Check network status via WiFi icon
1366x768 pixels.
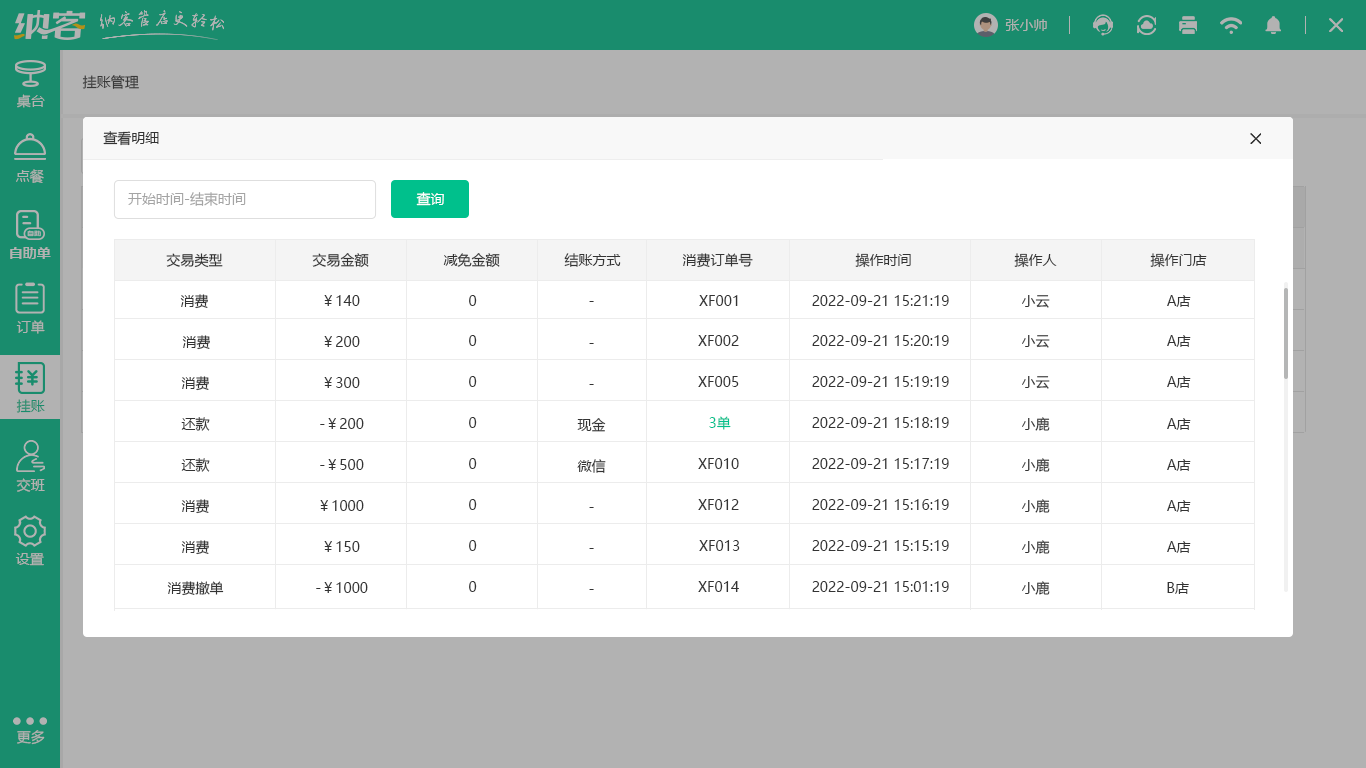1231,24
